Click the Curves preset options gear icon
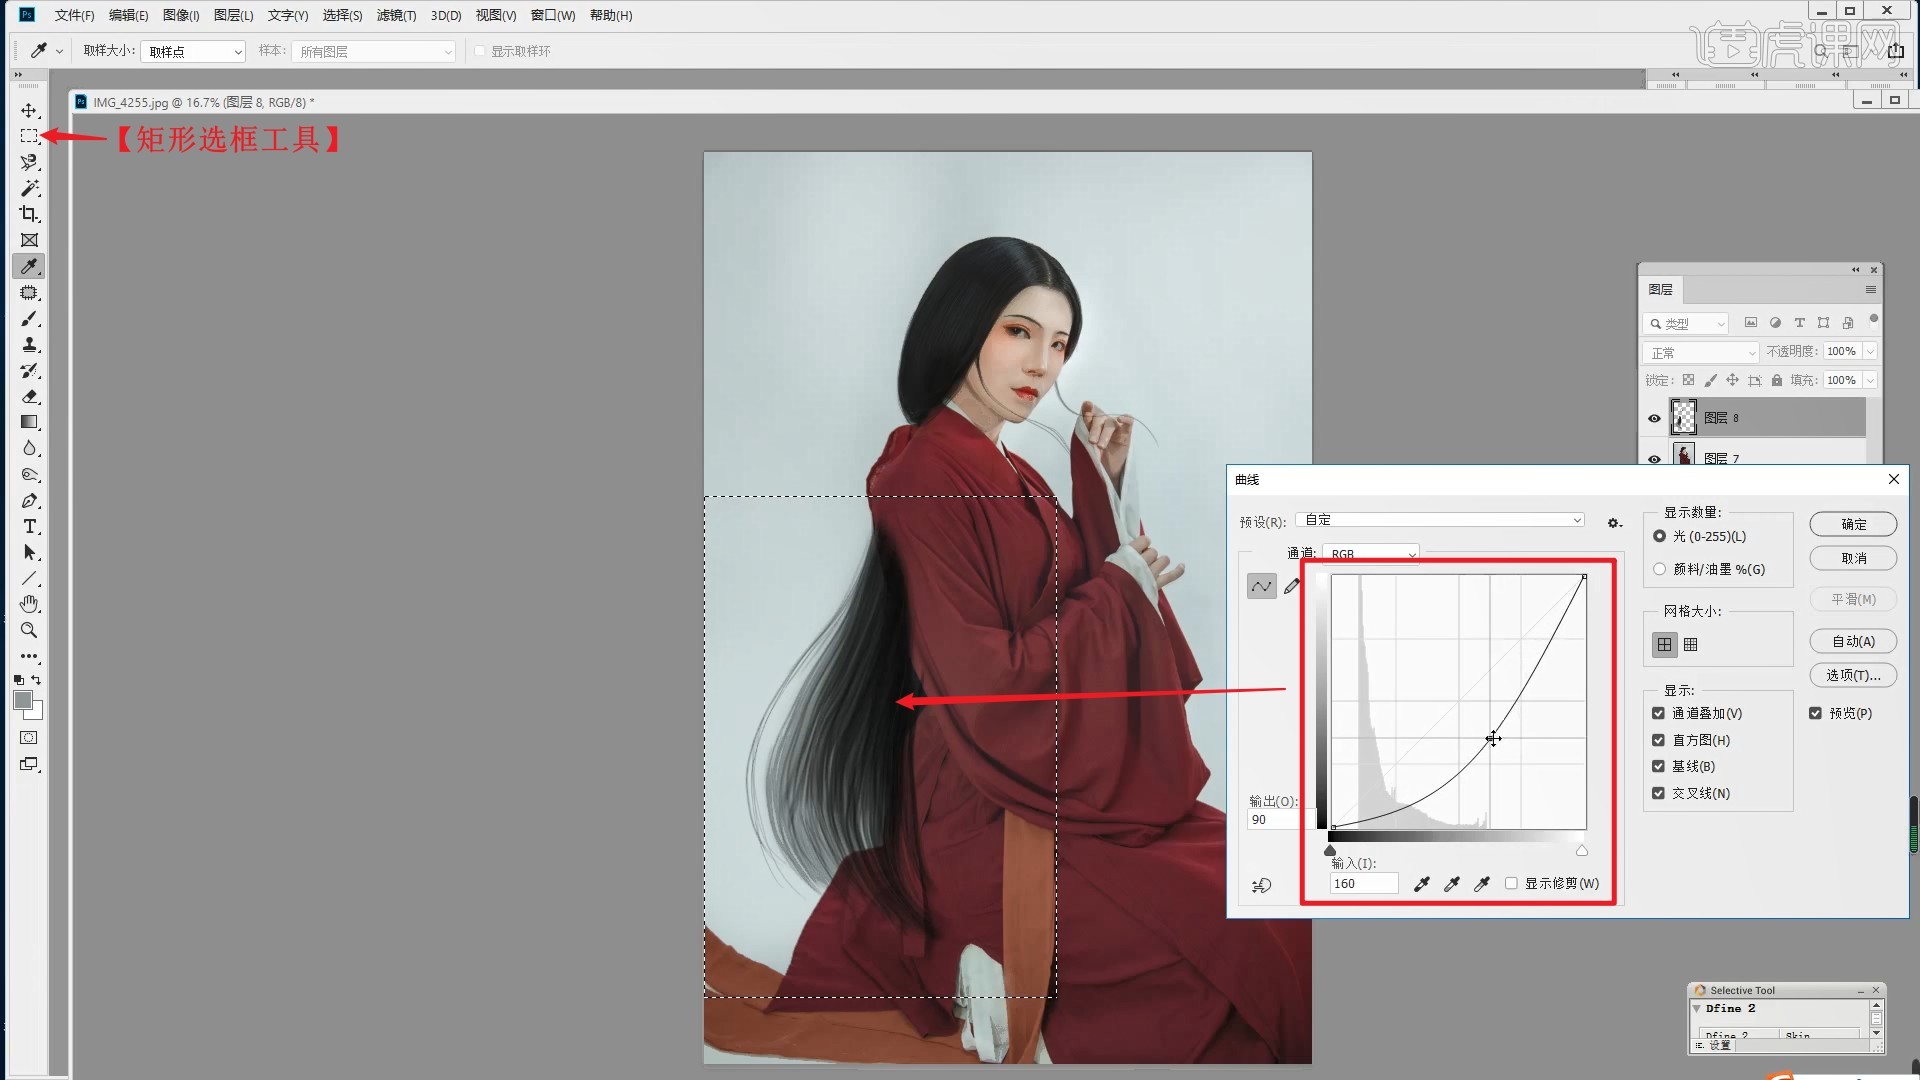This screenshot has width=1920, height=1080. (1613, 523)
